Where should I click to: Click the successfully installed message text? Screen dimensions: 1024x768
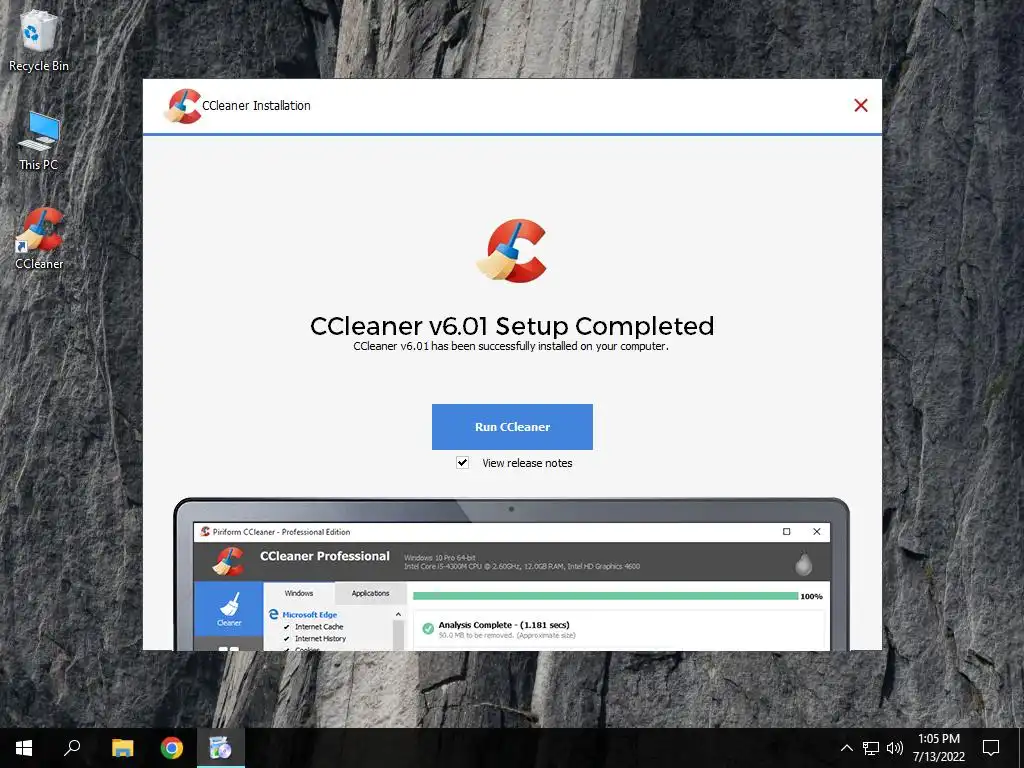coord(511,346)
